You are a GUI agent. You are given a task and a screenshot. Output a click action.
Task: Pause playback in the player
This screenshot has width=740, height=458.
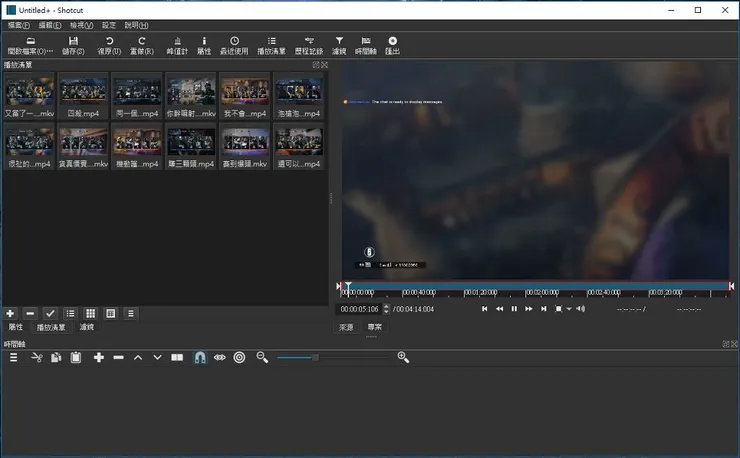pos(514,309)
